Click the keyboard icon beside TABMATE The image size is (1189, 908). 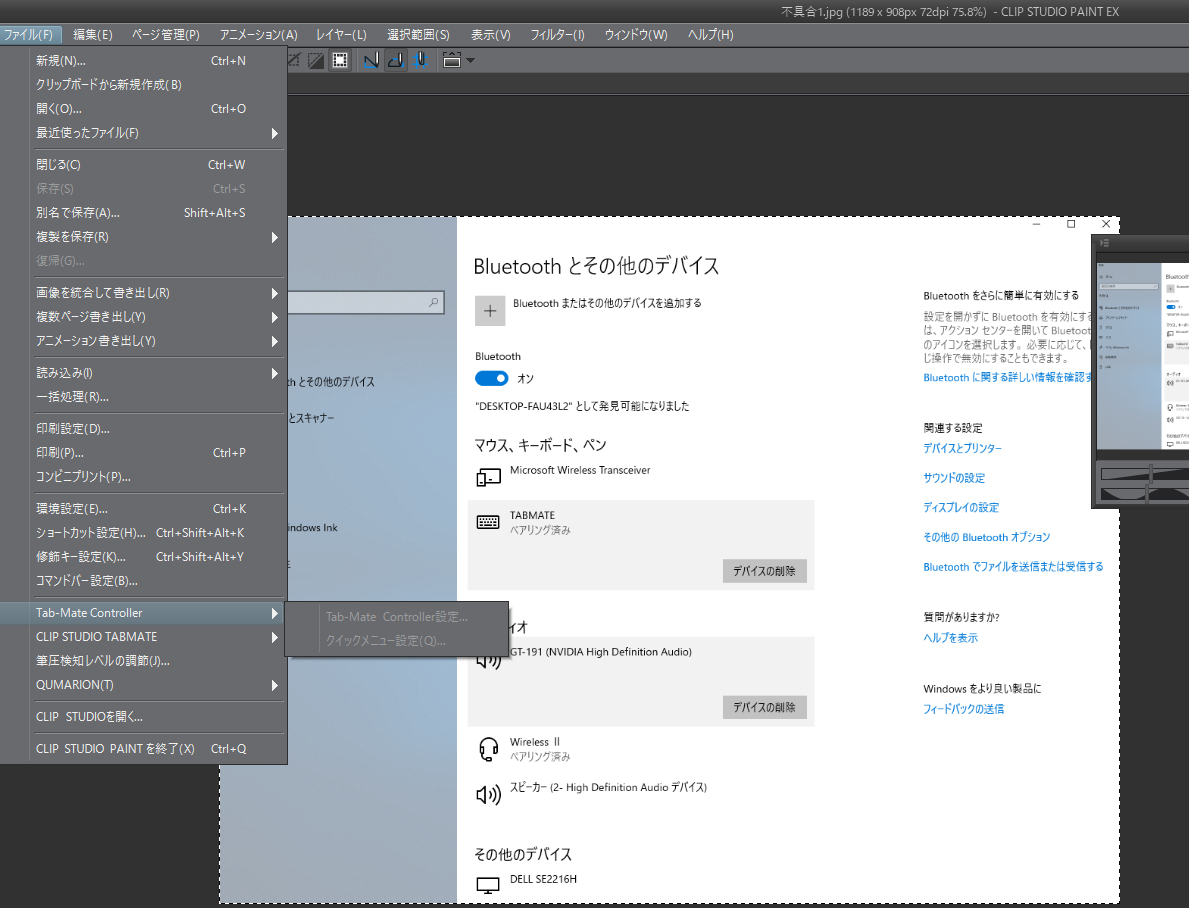pos(488,522)
